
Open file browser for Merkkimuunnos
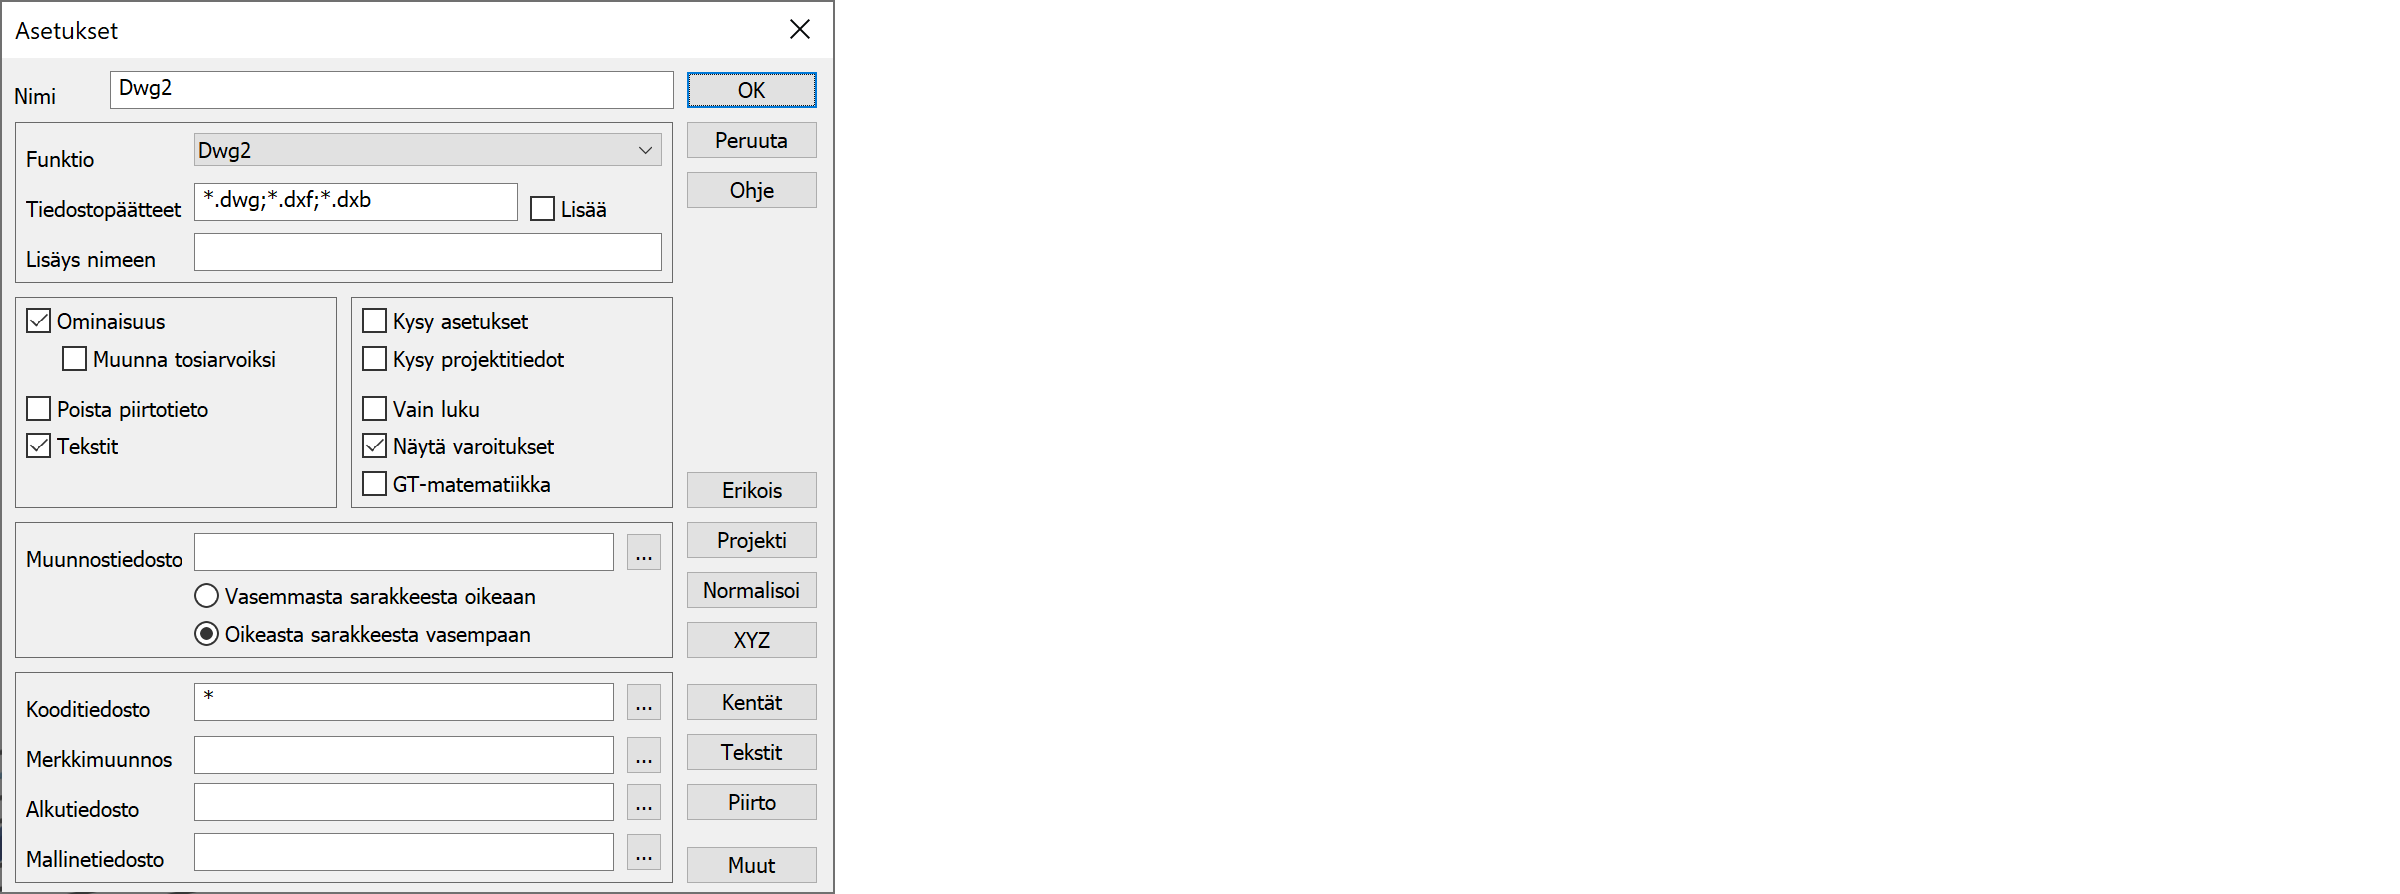coord(643,755)
